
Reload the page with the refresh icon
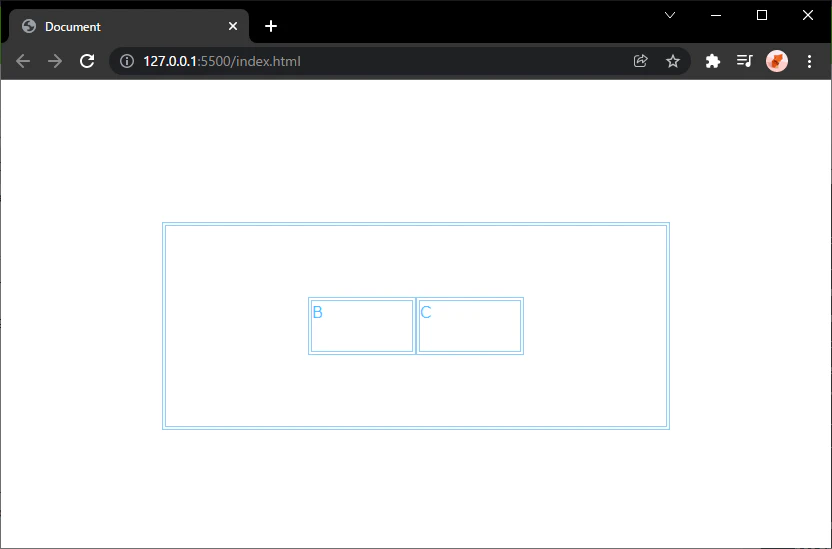(x=87, y=61)
